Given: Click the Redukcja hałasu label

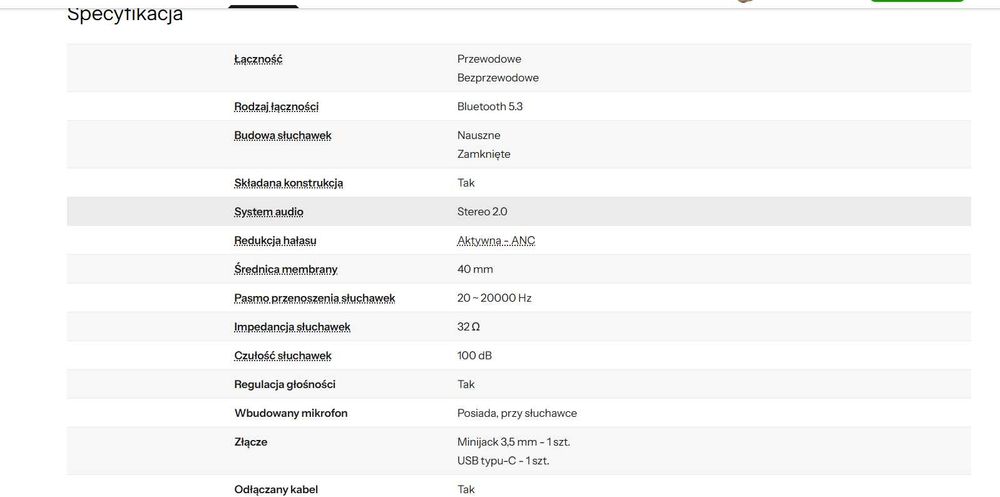Looking at the screenshot, I should point(275,241).
